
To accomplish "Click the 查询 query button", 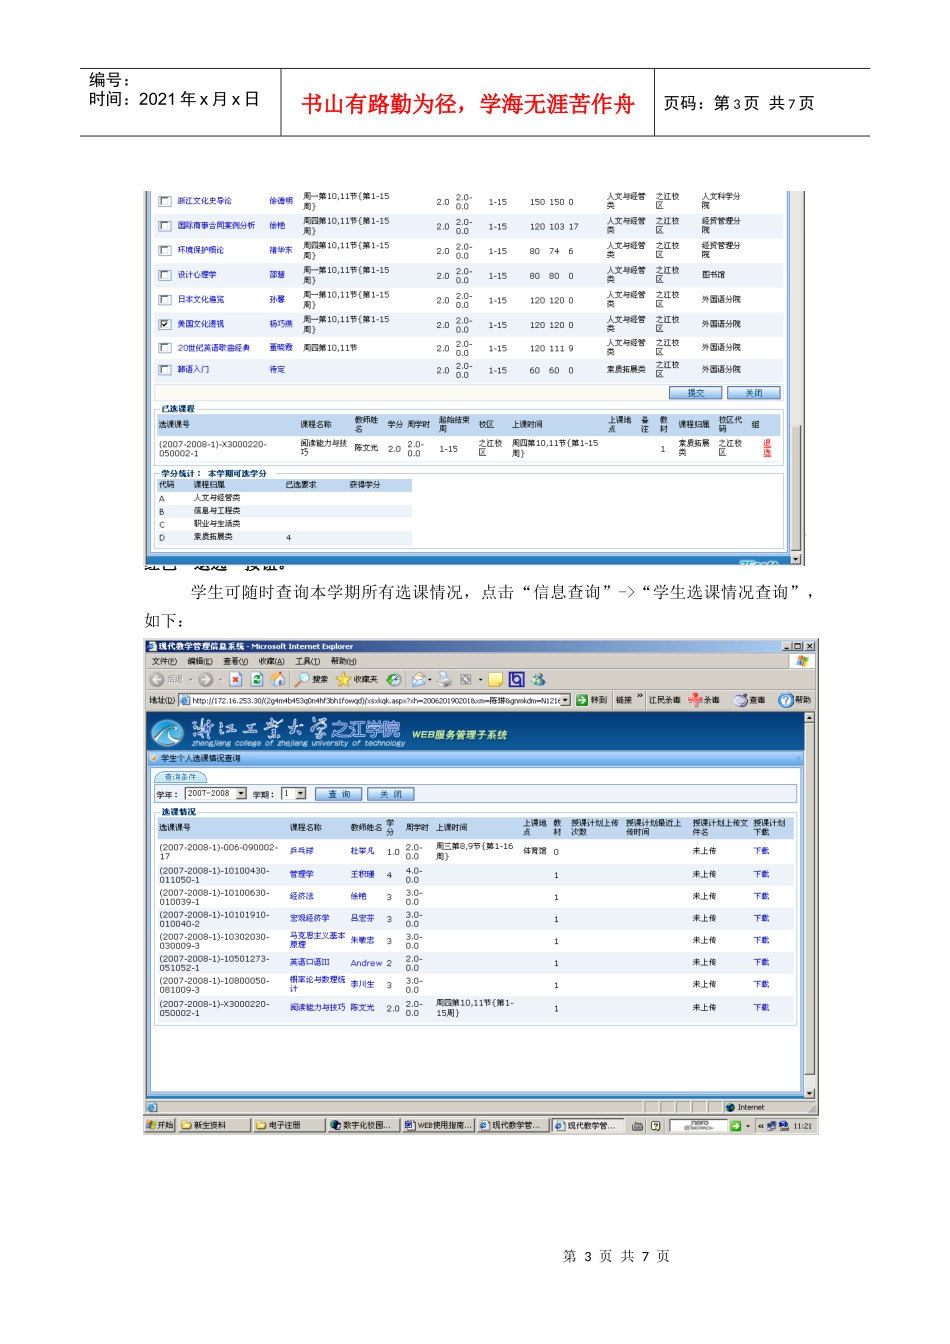I will [340, 794].
